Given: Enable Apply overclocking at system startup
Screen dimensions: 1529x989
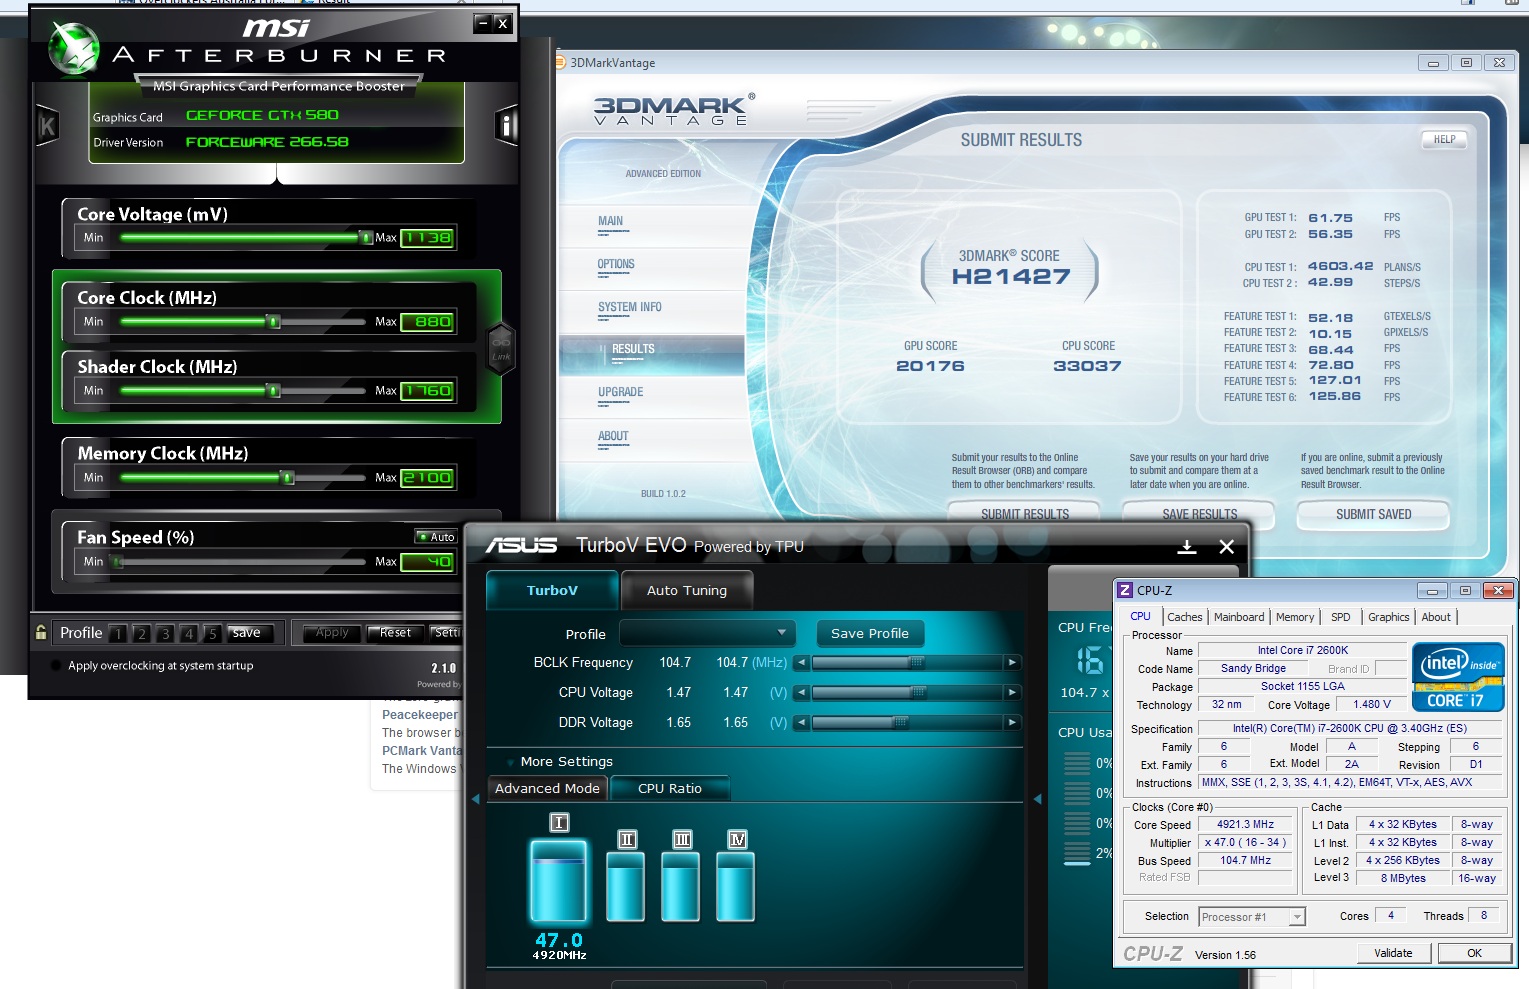Looking at the screenshot, I should [x=54, y=665].
